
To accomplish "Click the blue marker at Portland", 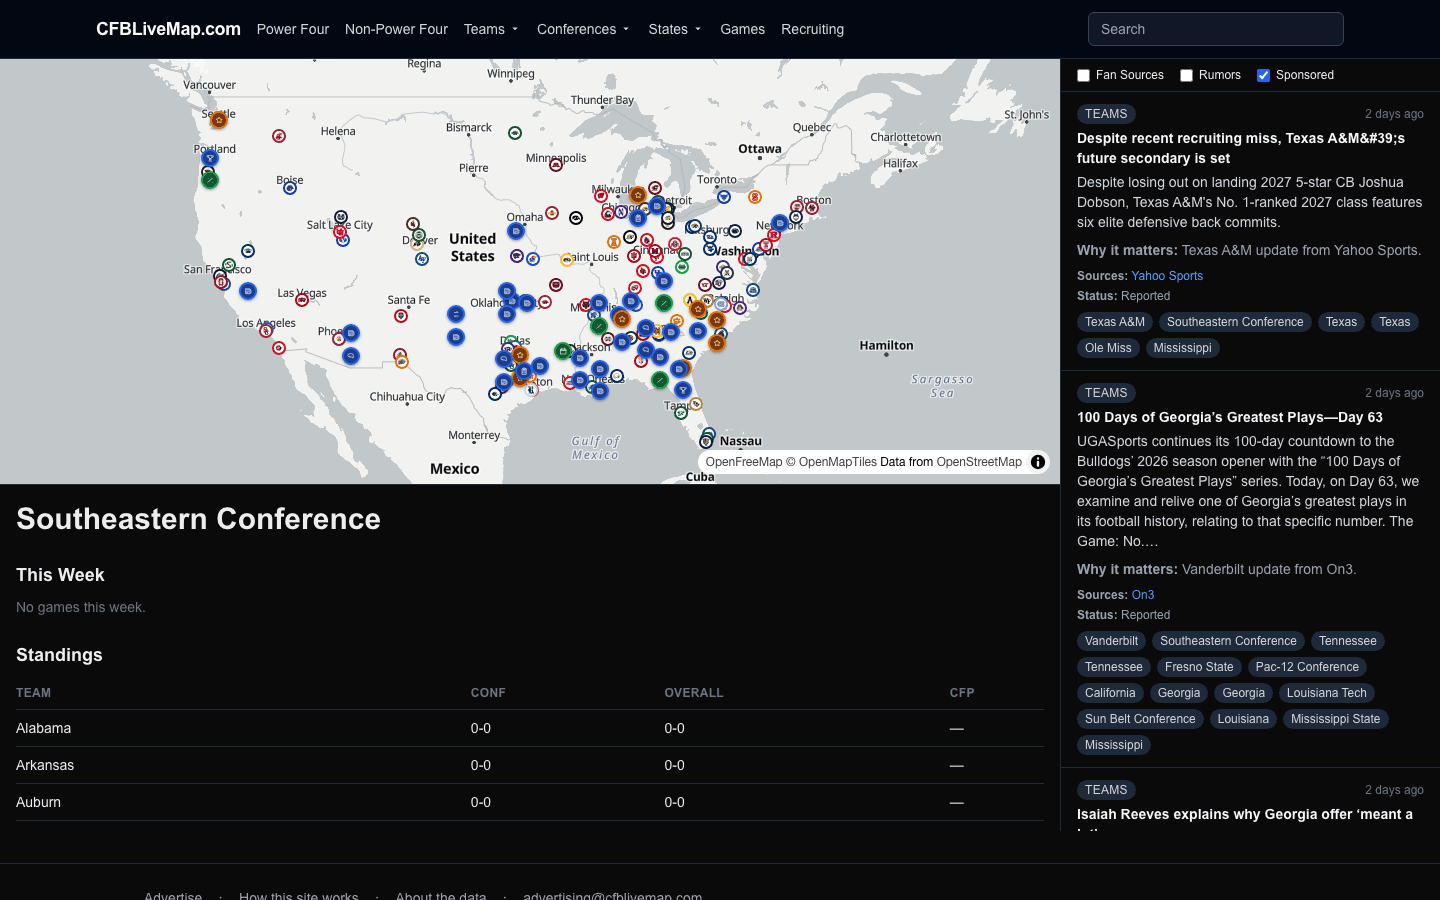I will (x=210, y=157).
